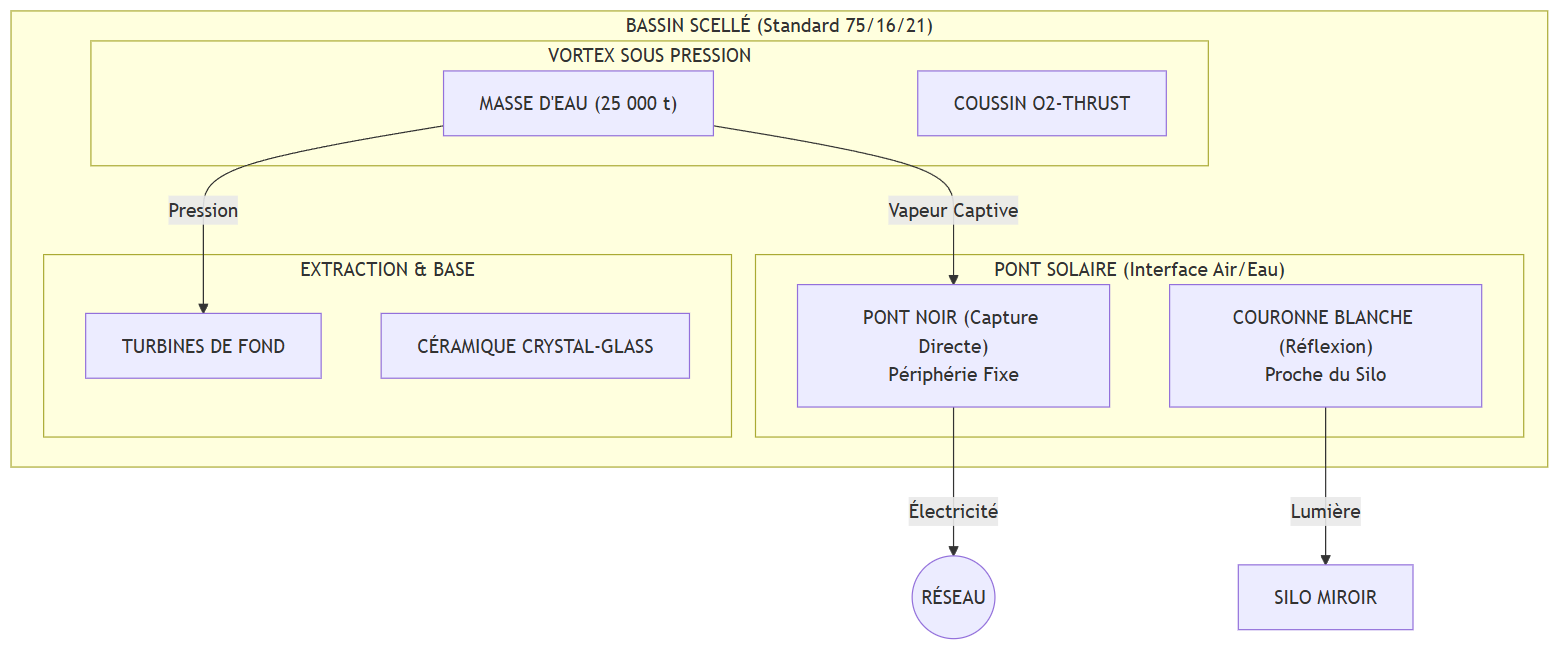
Task: Click the arrowhead entering the RÉSEAU circle
Action: (953, 550)
